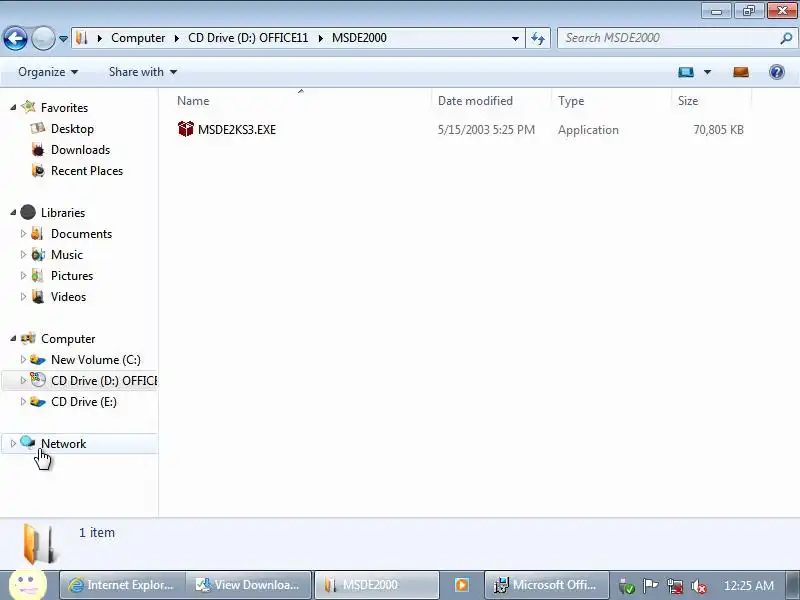Open Favorites in navigation pane
Image resolution: width=800 pixels, height=600 pixels.
pyautogui.click(x=64, y=108)
